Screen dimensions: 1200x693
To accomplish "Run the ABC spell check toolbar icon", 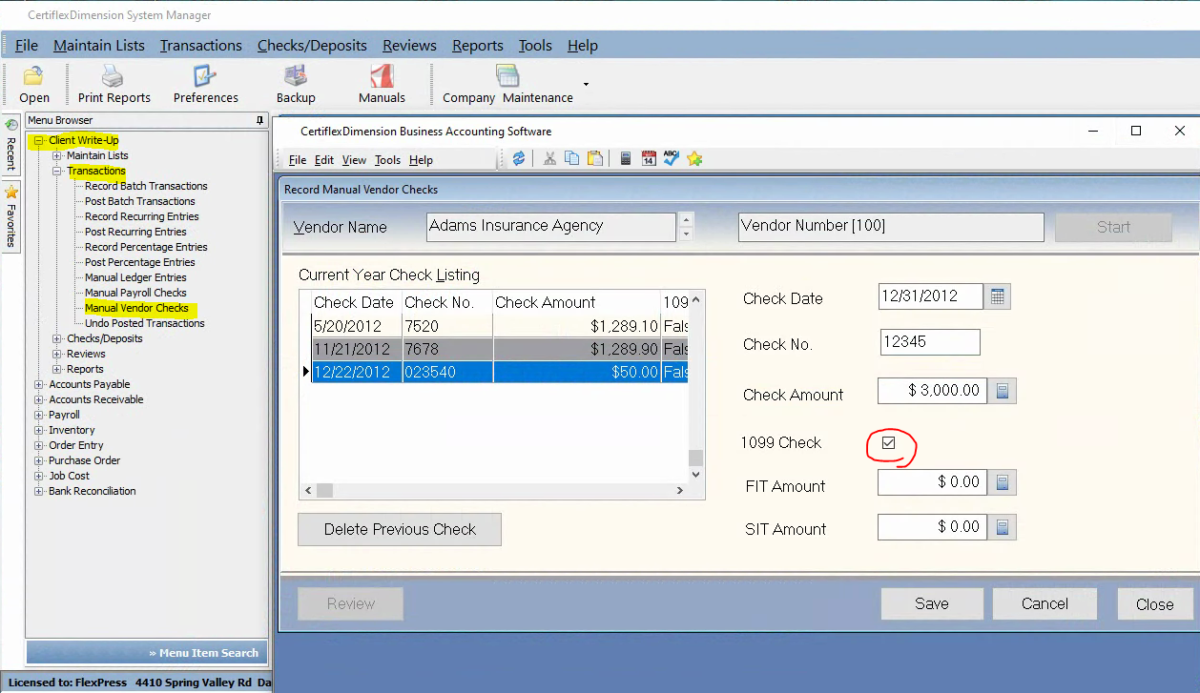I will [671, 158].
